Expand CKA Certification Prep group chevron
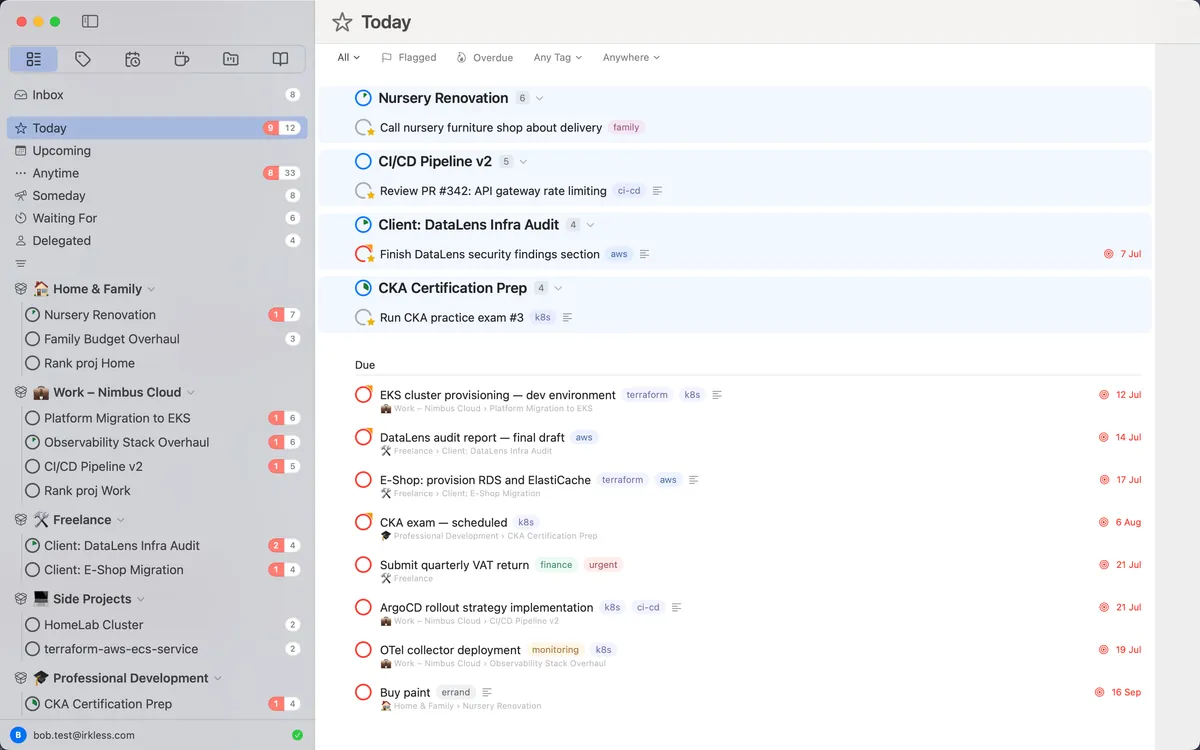This screenshot has width=1200, height=750. [x=558, y=288]
